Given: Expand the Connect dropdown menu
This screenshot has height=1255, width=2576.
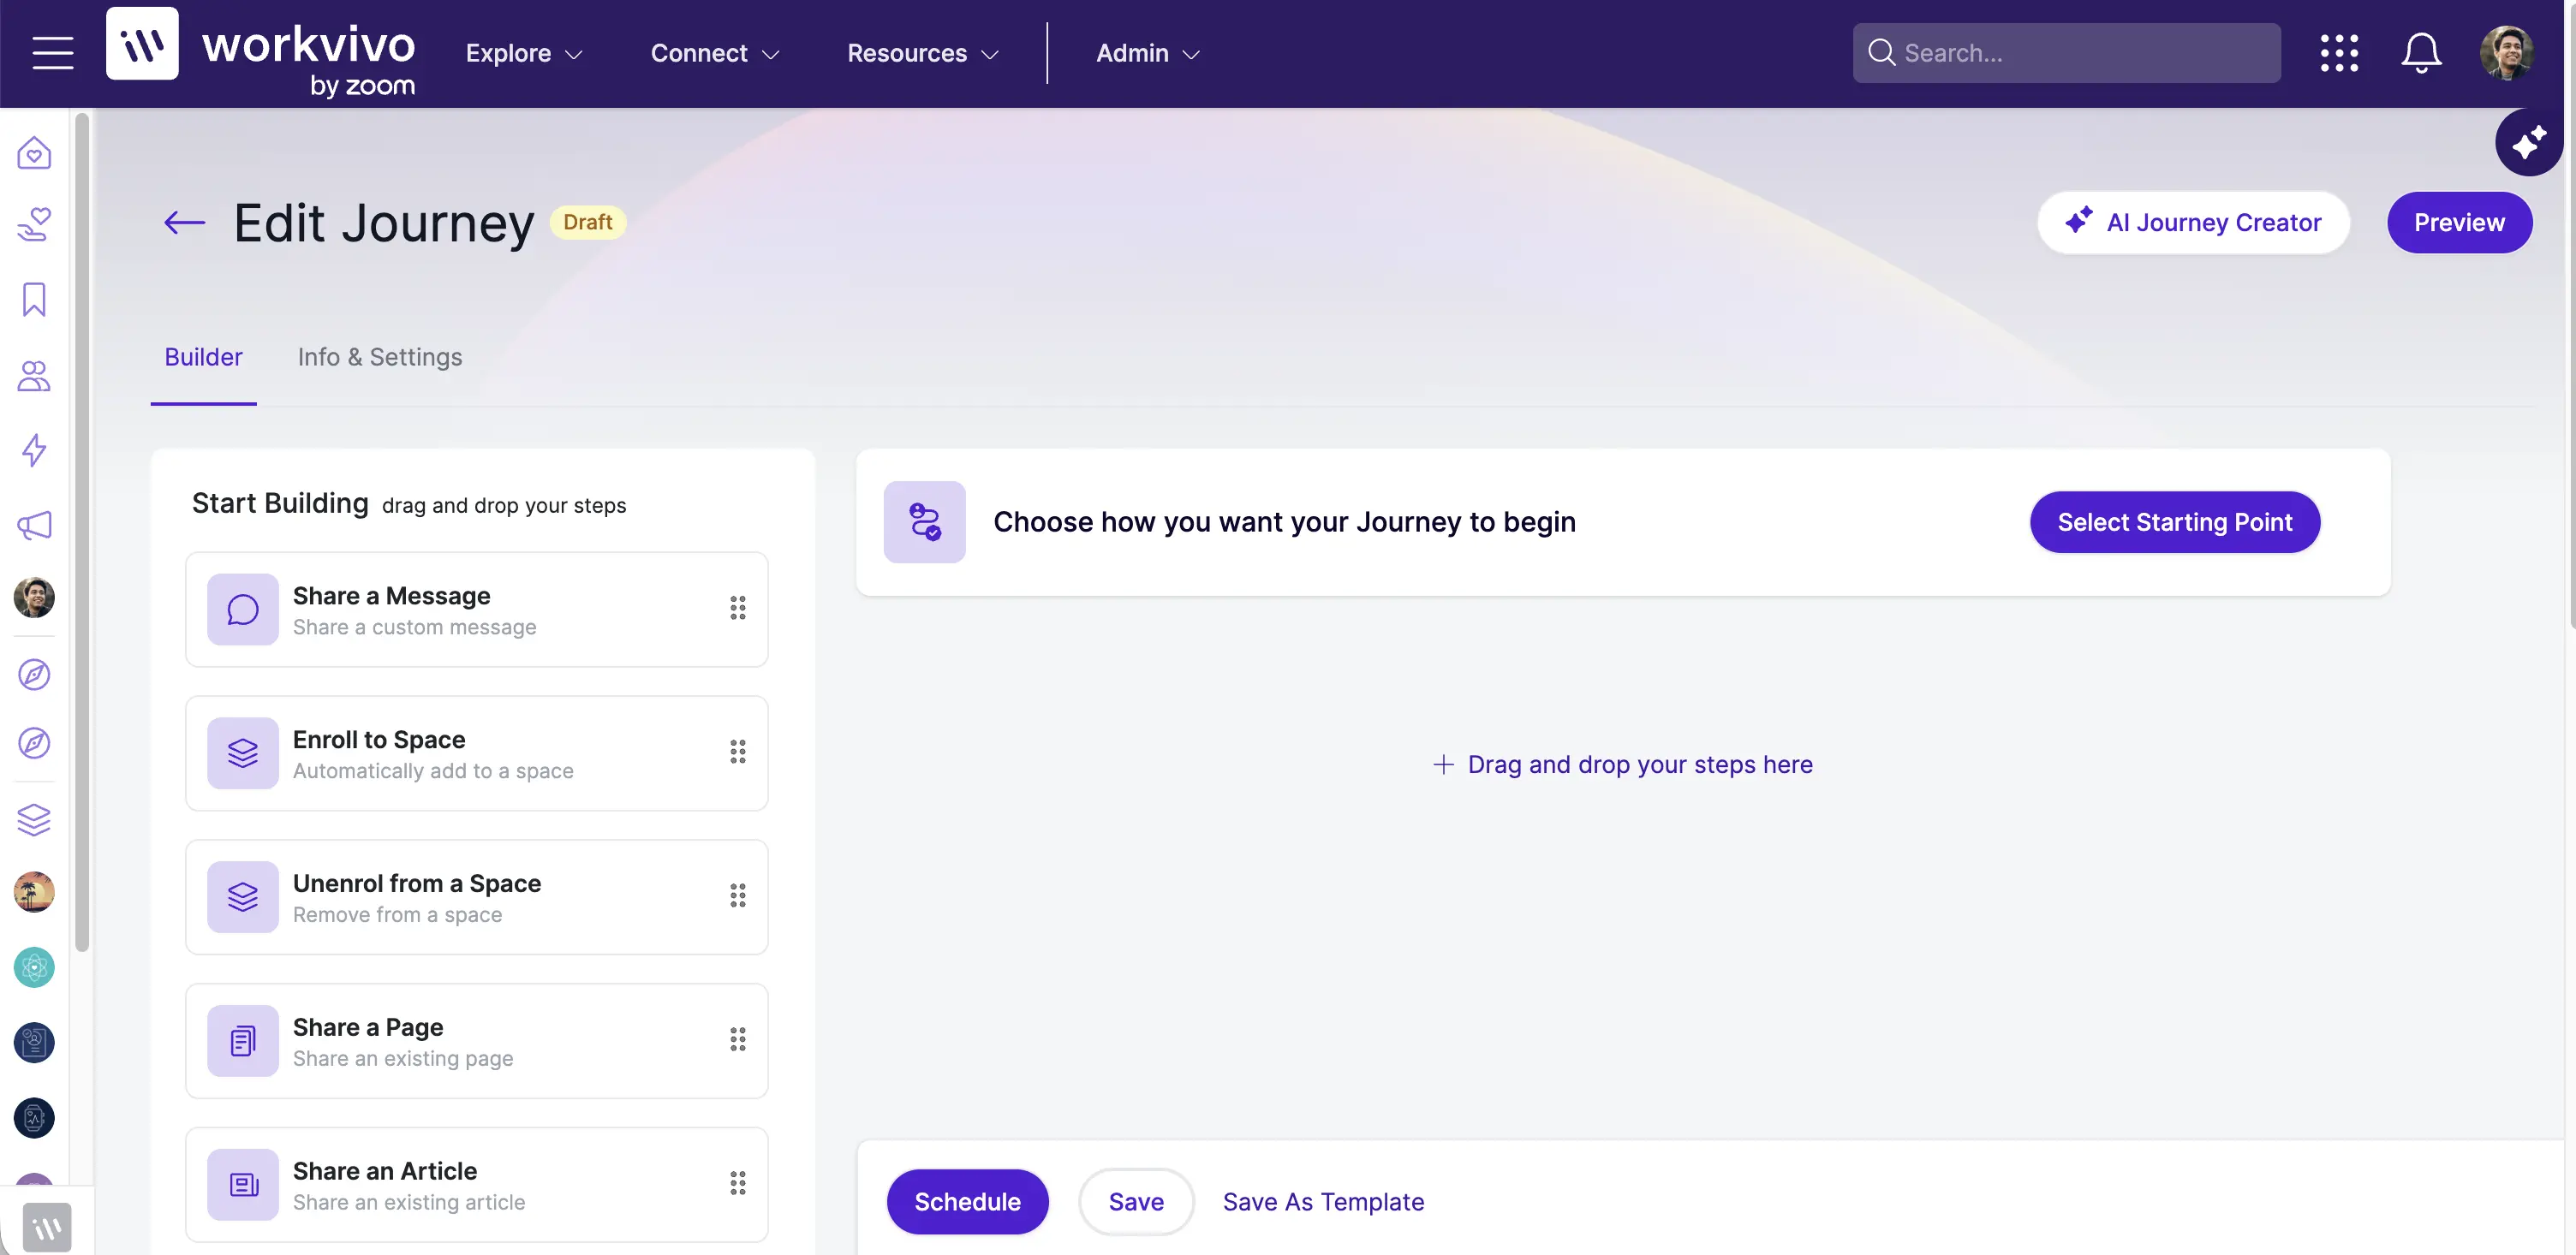Looking at the screenshot, I should coord(715,53).
